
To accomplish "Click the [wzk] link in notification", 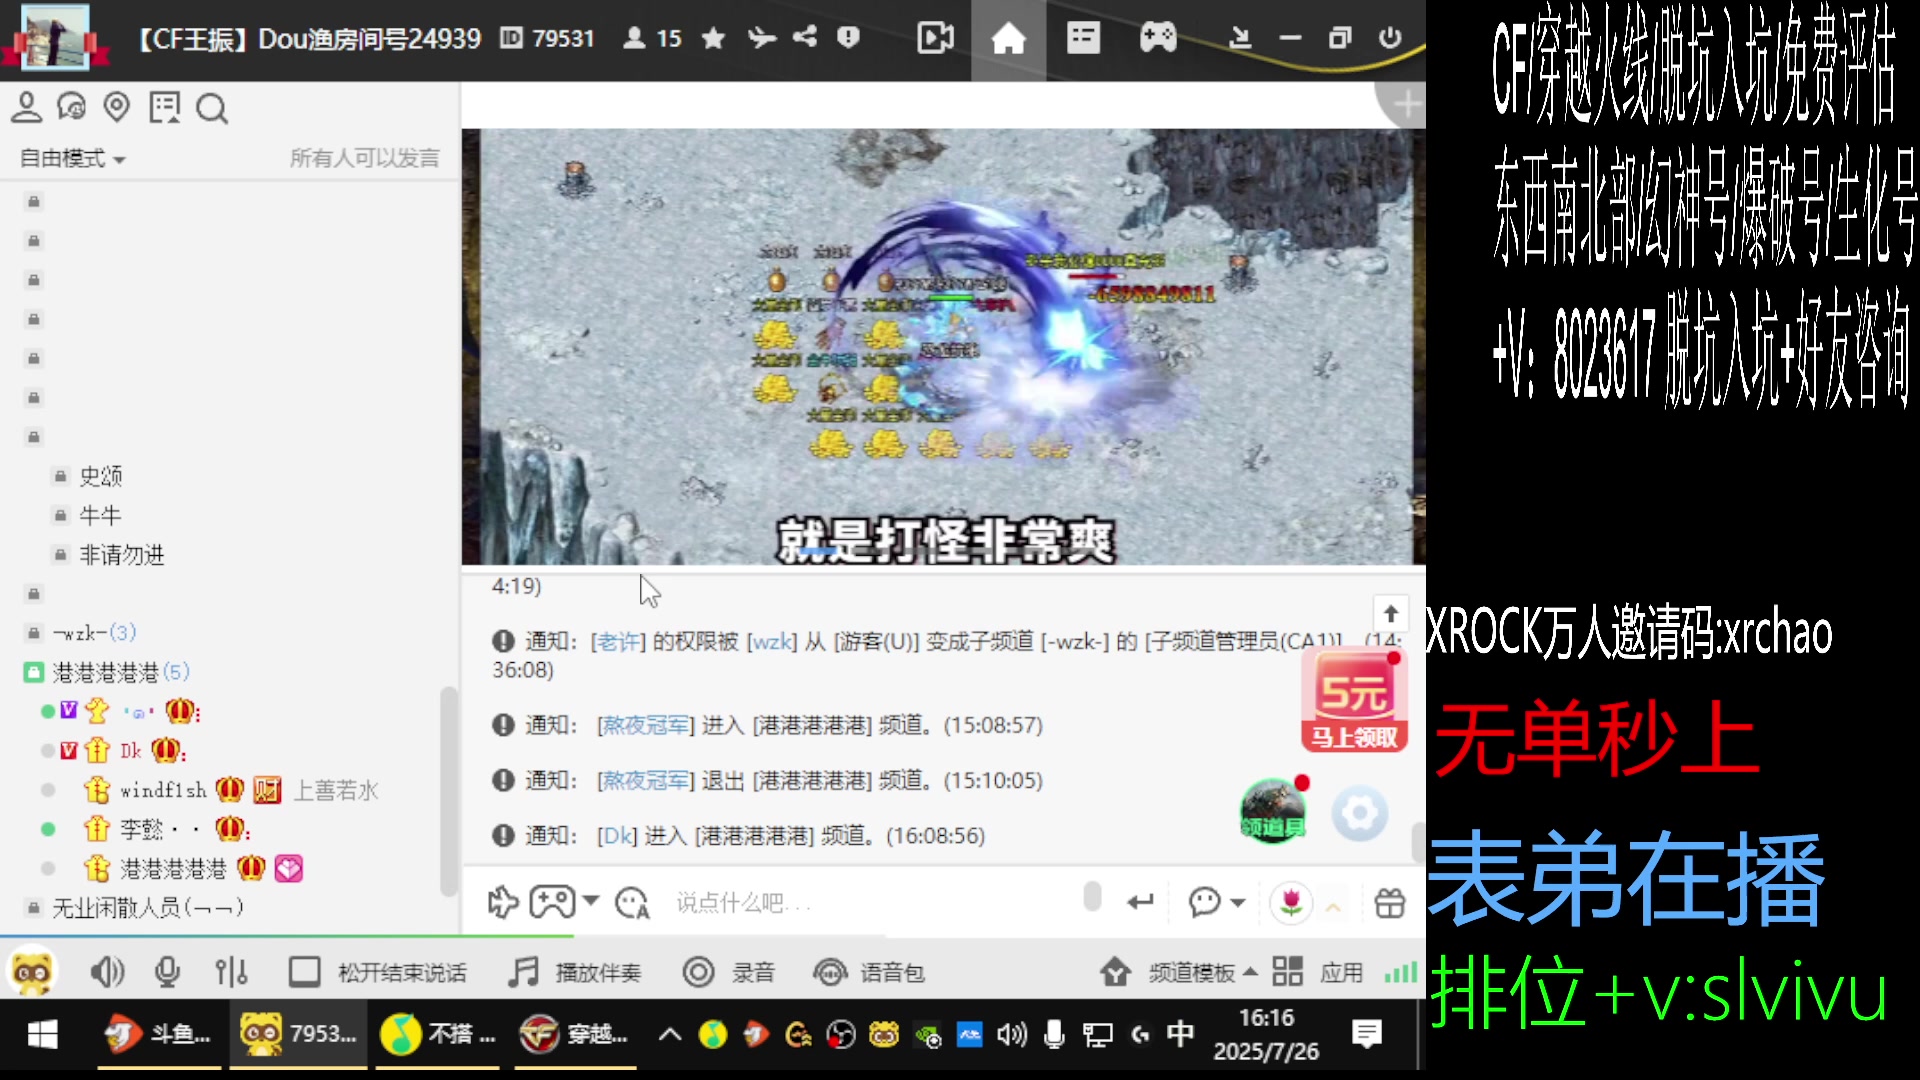I will [x=772, y=642].
